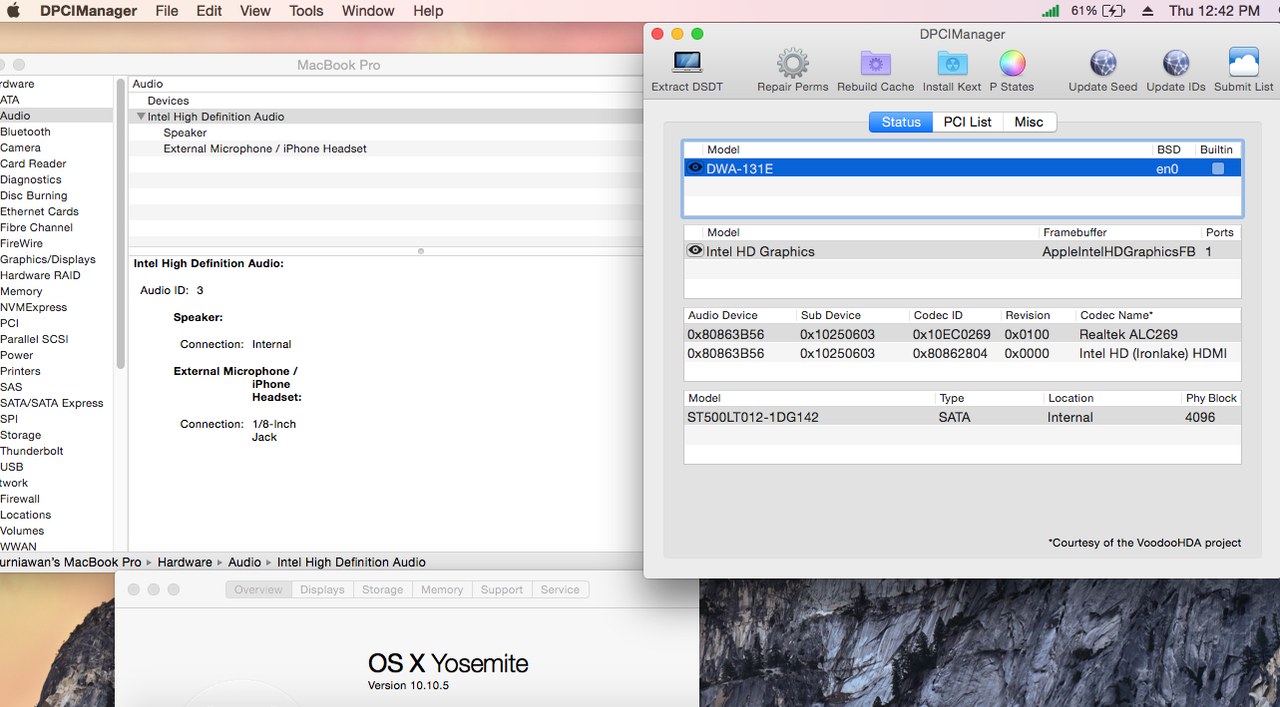Click the battery status icon in menu bar
The width and height of the screenshot is (1280, 707).
pyautogui.click(x=1114, y=11)
